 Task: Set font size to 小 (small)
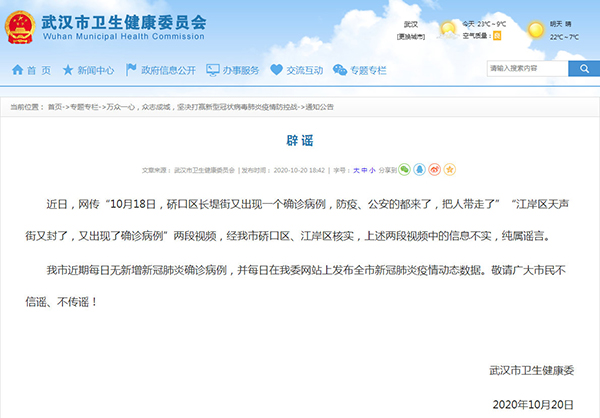(x=371, y=170)
